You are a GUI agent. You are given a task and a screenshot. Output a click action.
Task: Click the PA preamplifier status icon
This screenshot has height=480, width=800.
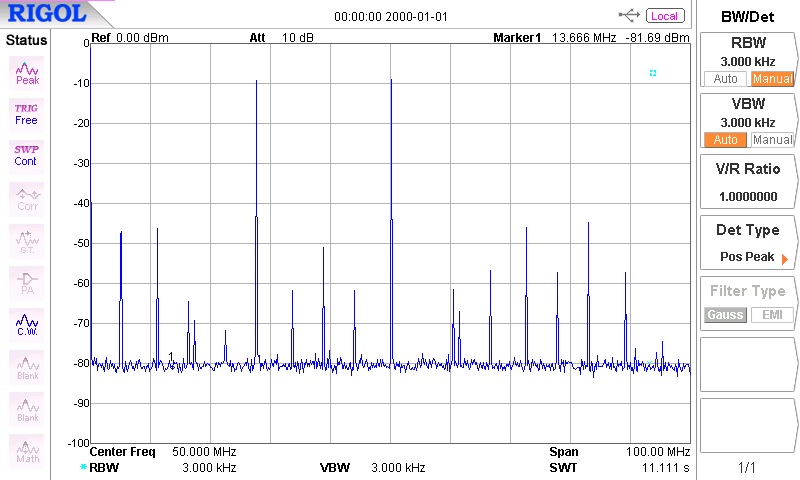[27, 282]
